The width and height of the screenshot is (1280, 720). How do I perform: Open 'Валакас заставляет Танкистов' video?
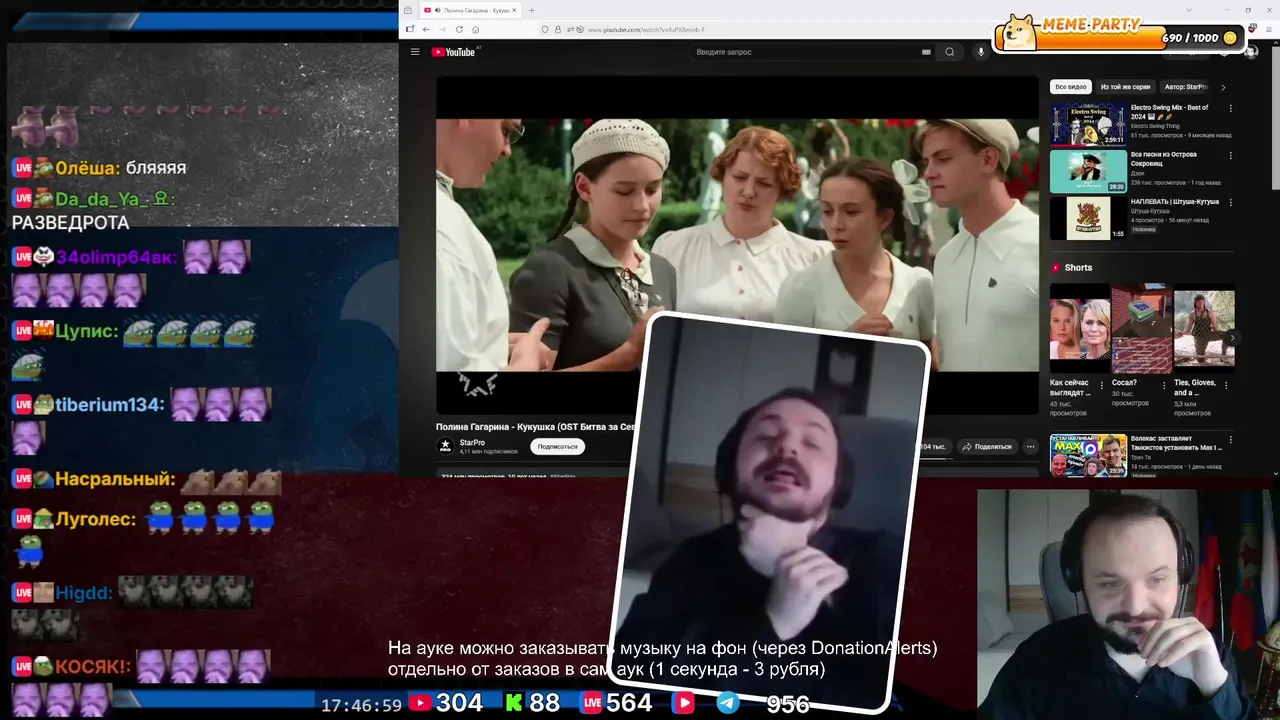(1088, 455)
